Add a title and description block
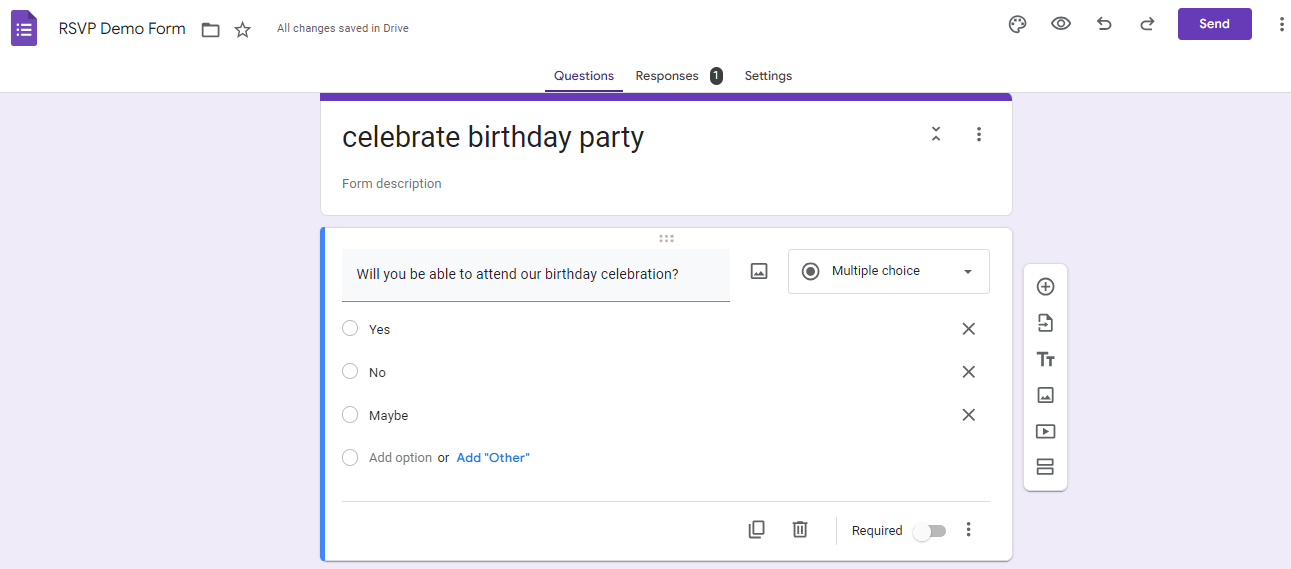Viewport: 1291px width, 569px height. (x=1045, y=359)
